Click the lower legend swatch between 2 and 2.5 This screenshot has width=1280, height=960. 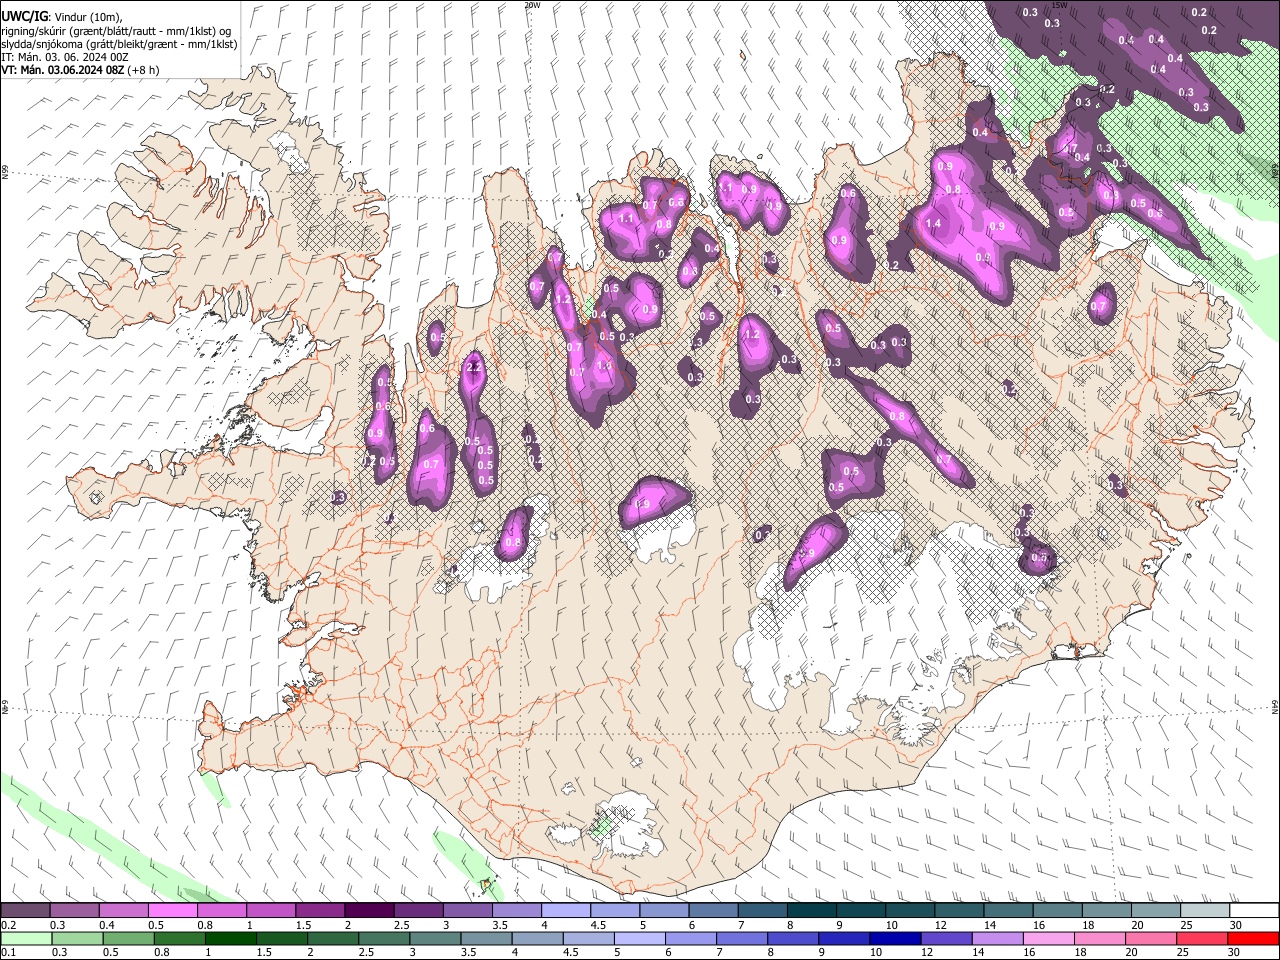click(x=332, y=938)
